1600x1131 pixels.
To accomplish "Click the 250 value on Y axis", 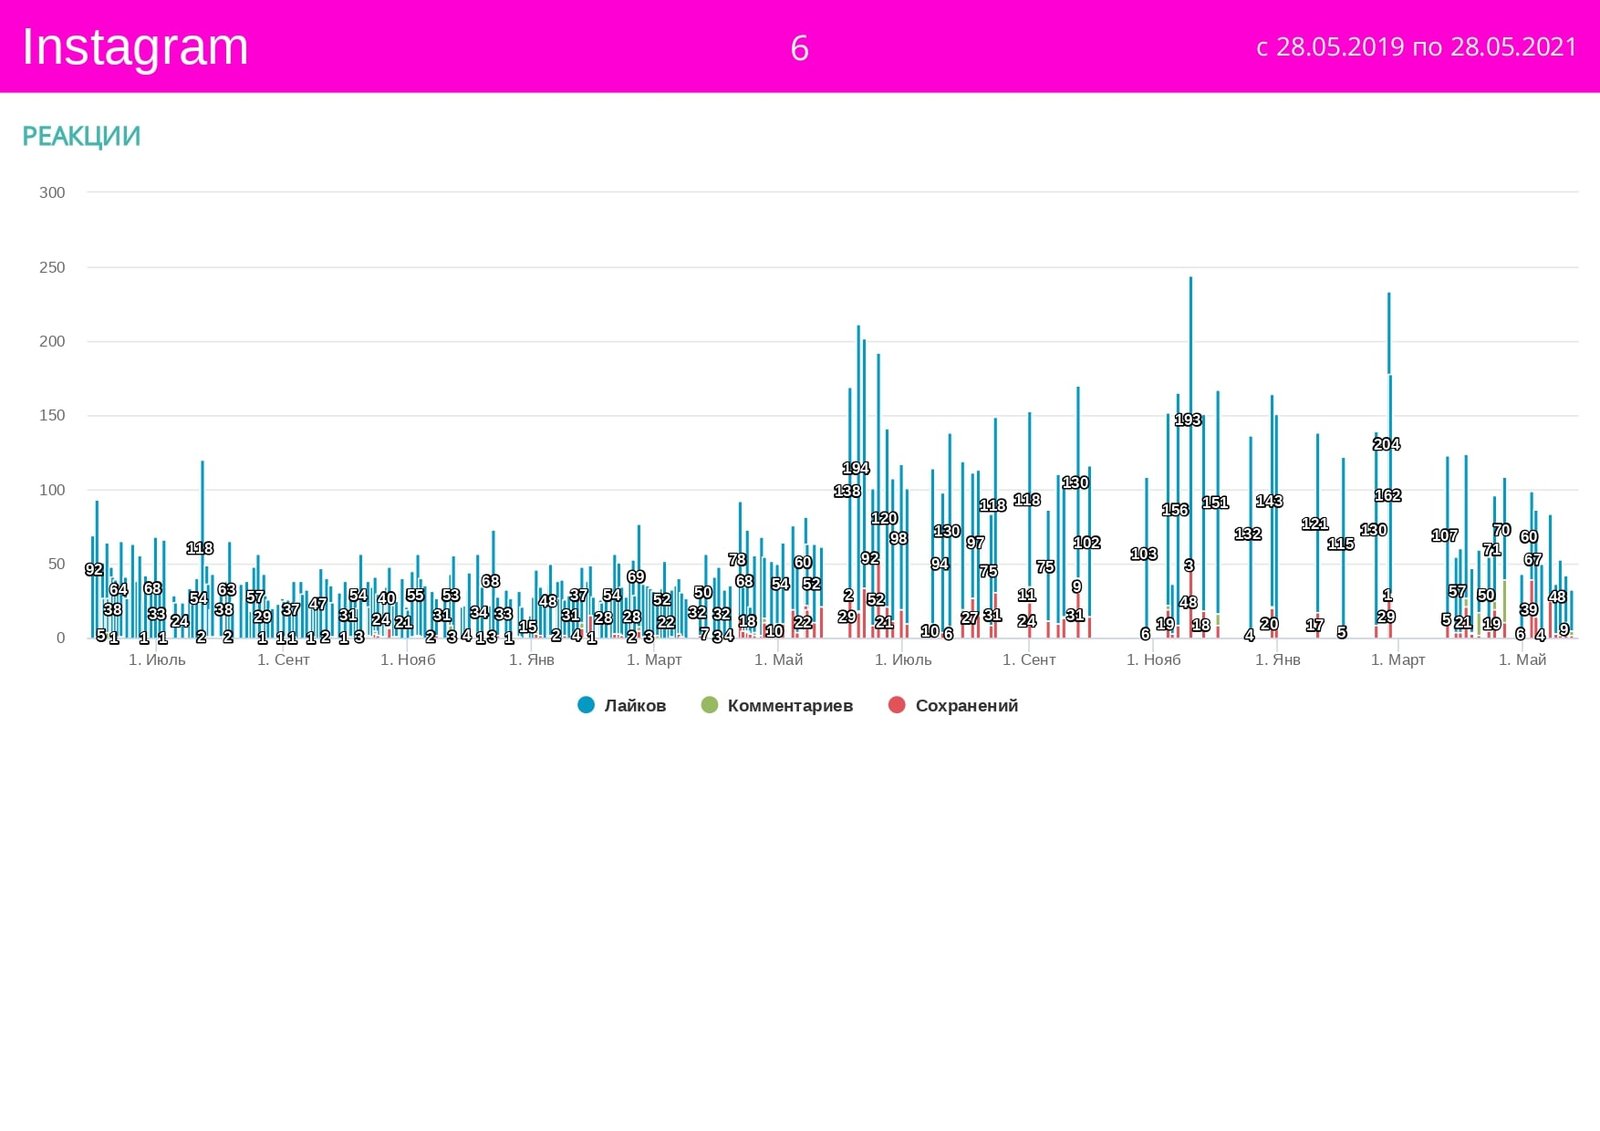I will pos(52,267).
